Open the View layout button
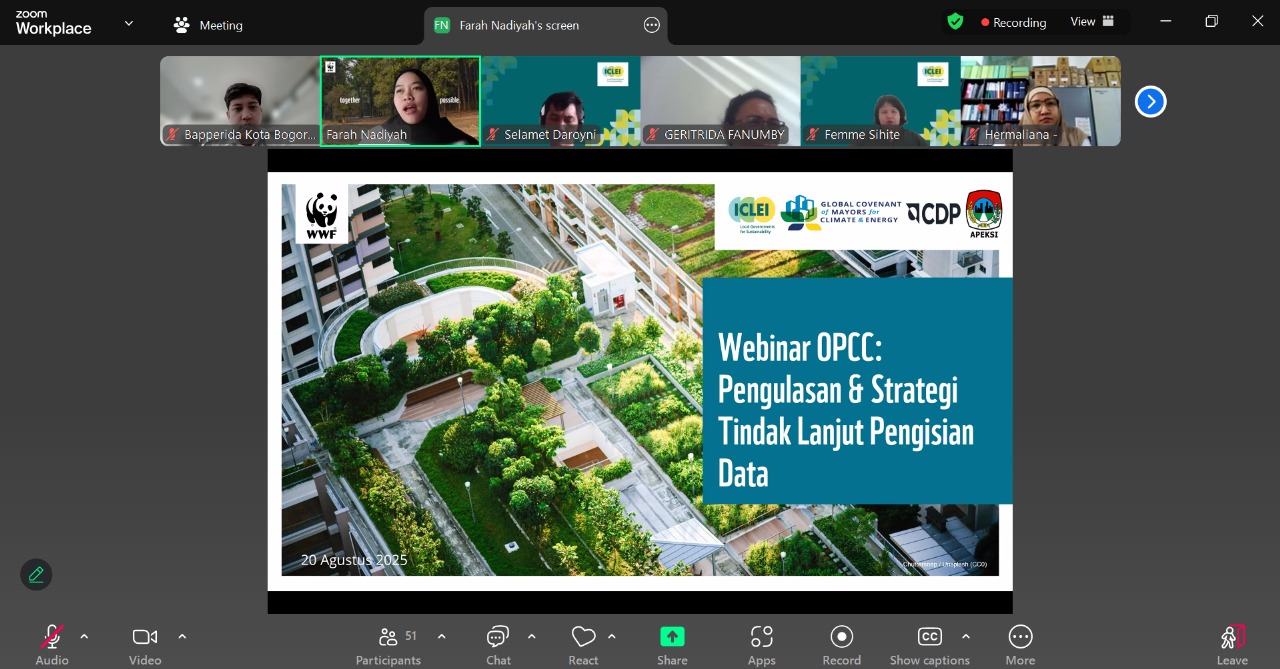1280x669 pixels. click(x=1092, y=22)
